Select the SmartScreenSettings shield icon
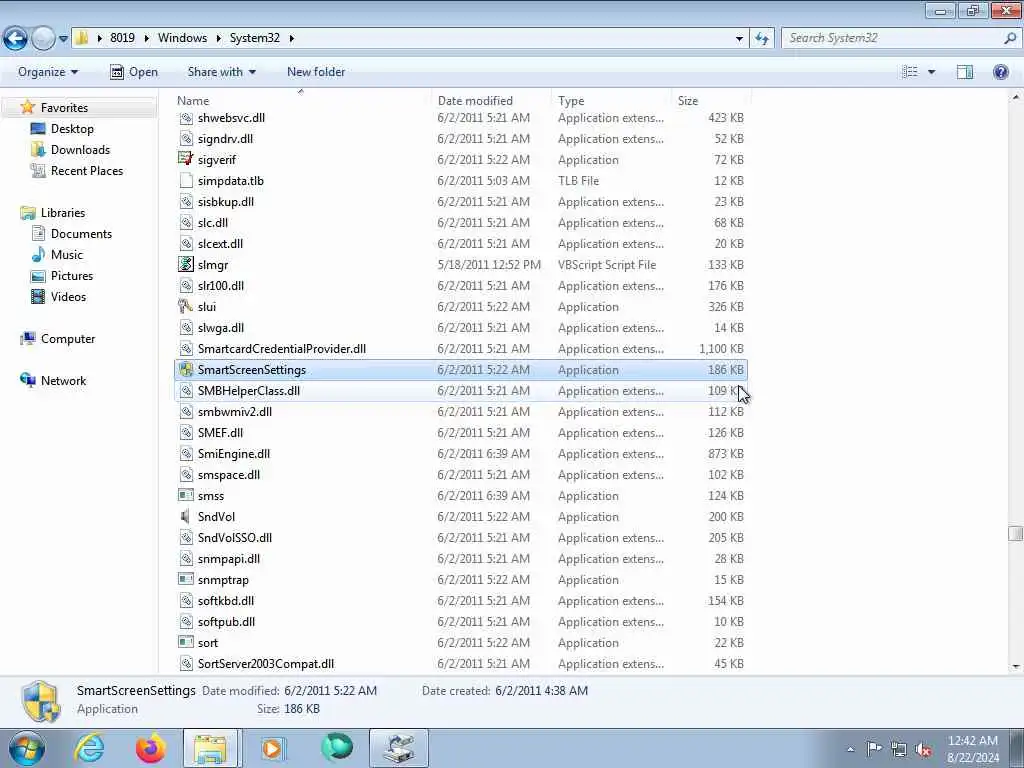Screen dimensions: 1024x768 186,370
